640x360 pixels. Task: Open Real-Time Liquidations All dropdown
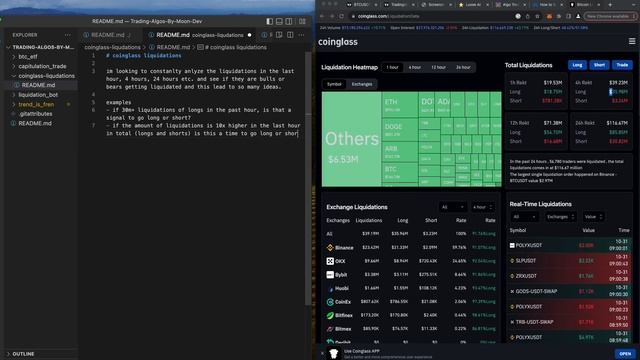coord(524,217)
